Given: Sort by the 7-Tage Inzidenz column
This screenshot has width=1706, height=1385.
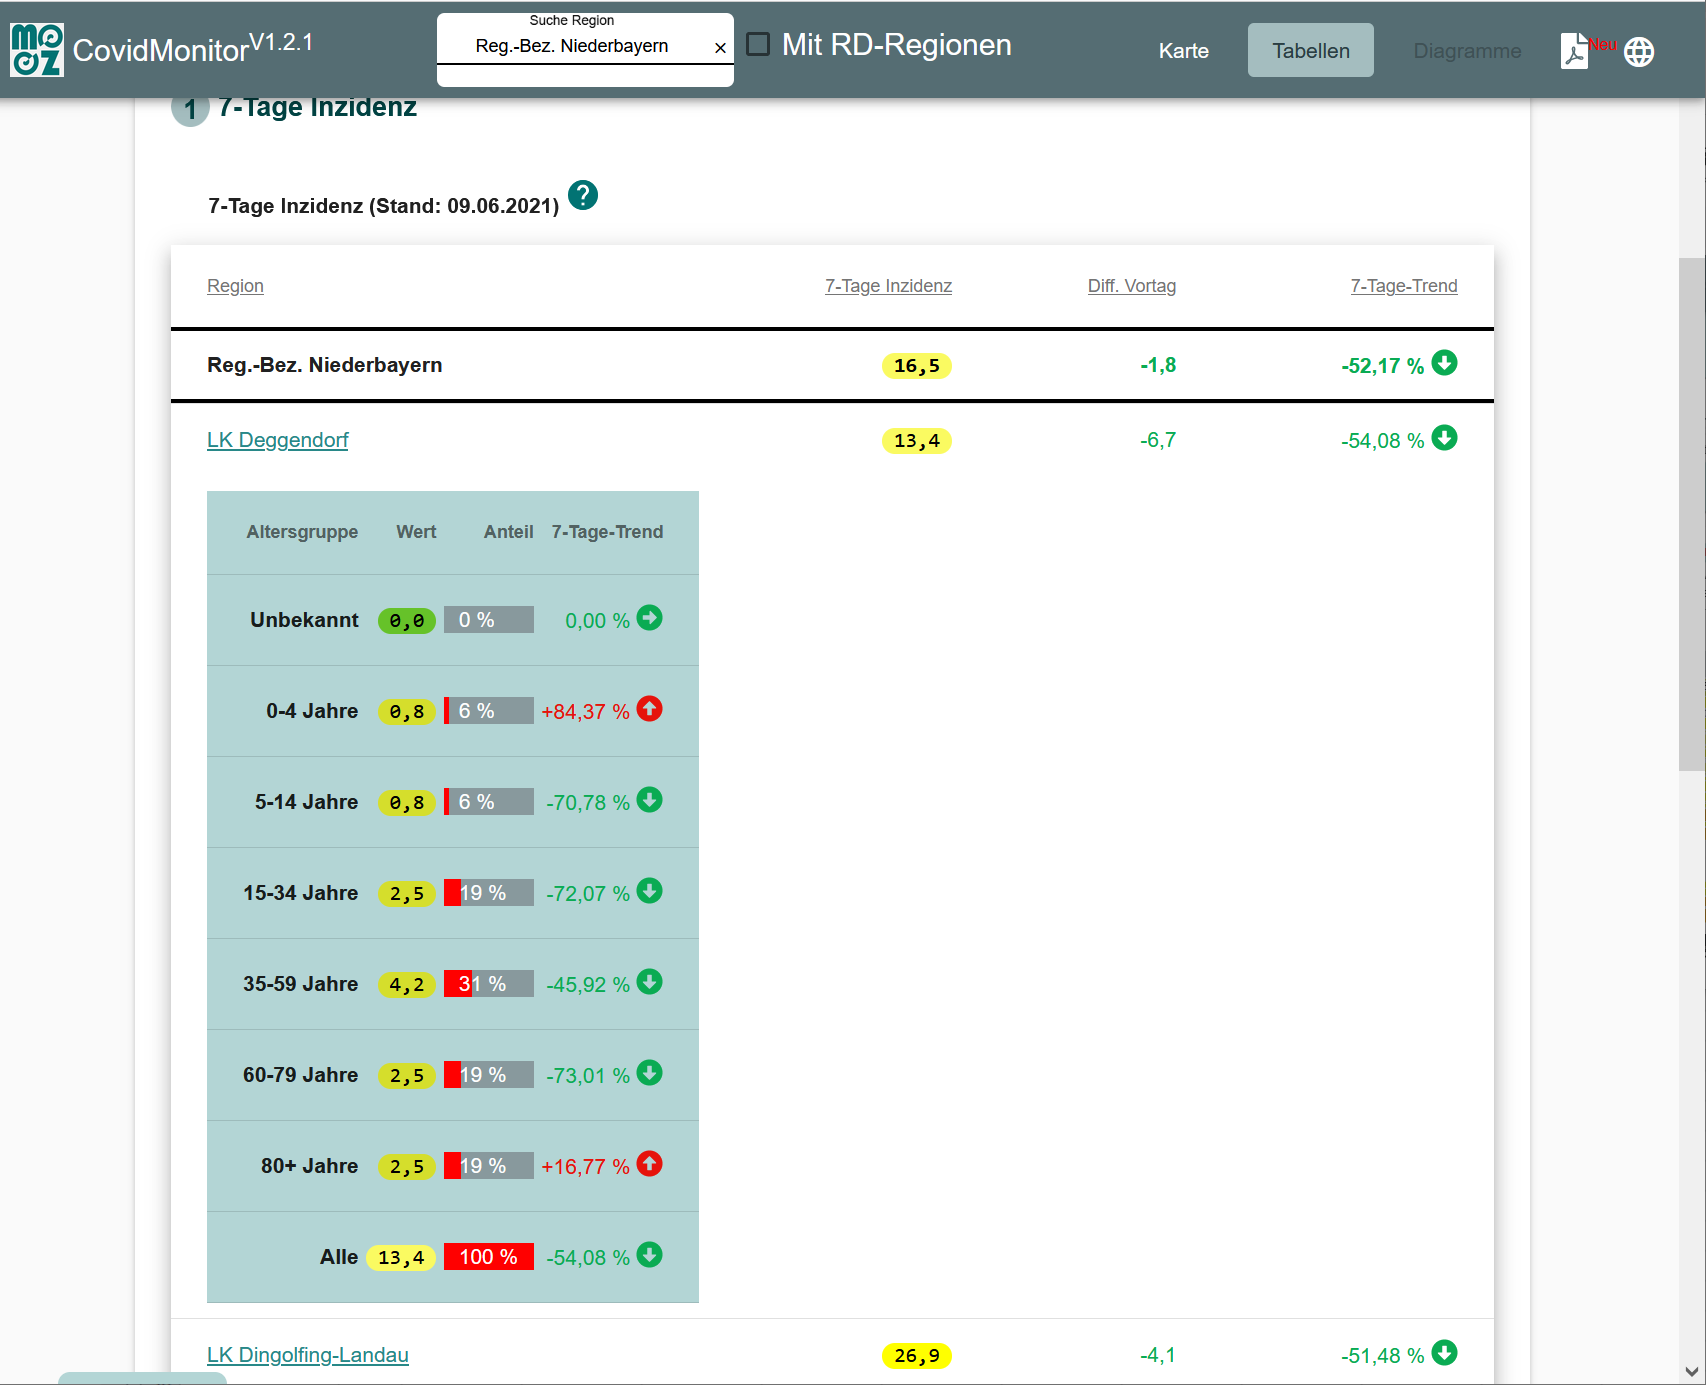Looking at the screenshot, I should (888, 286).
